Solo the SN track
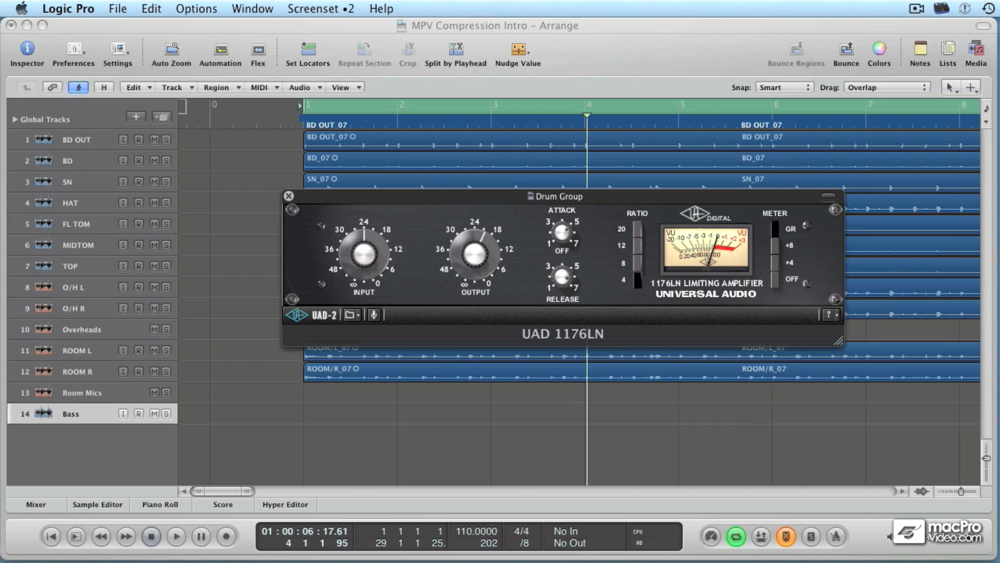 (x=166, y=182)
